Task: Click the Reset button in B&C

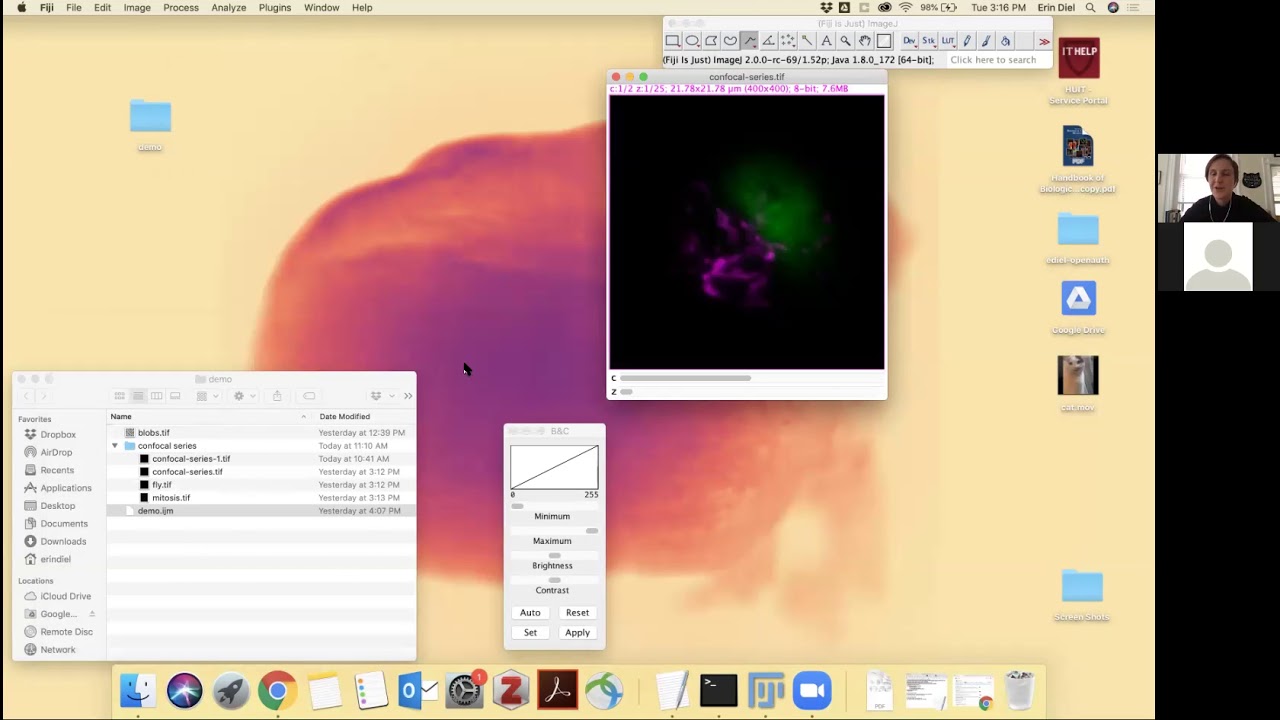Action: click(577, 613)
